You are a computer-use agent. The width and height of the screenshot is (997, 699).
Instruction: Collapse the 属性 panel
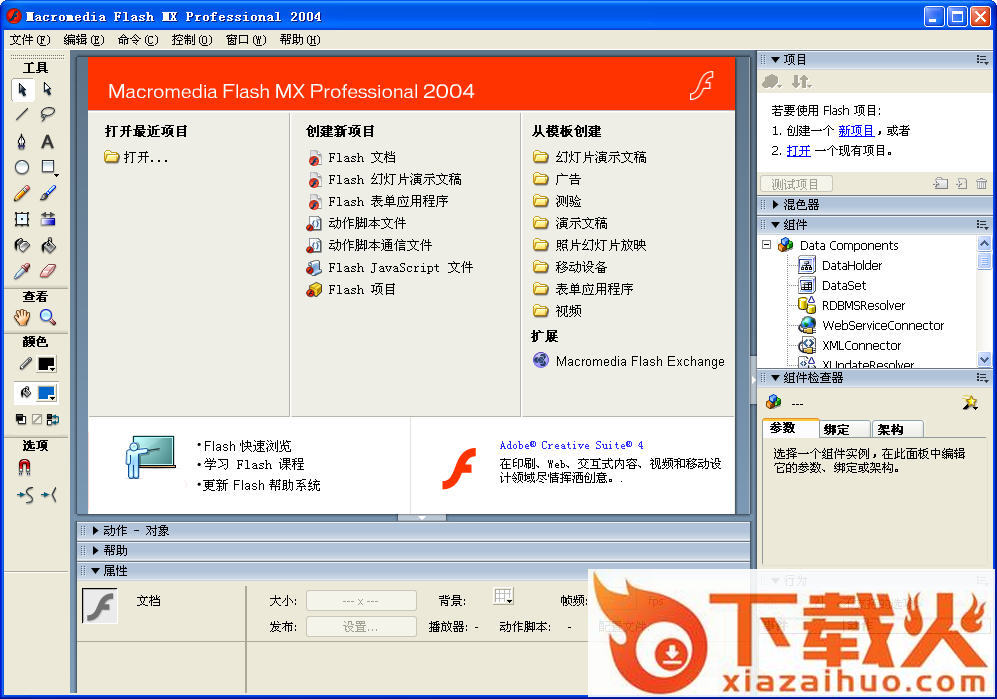coord(95,571)
